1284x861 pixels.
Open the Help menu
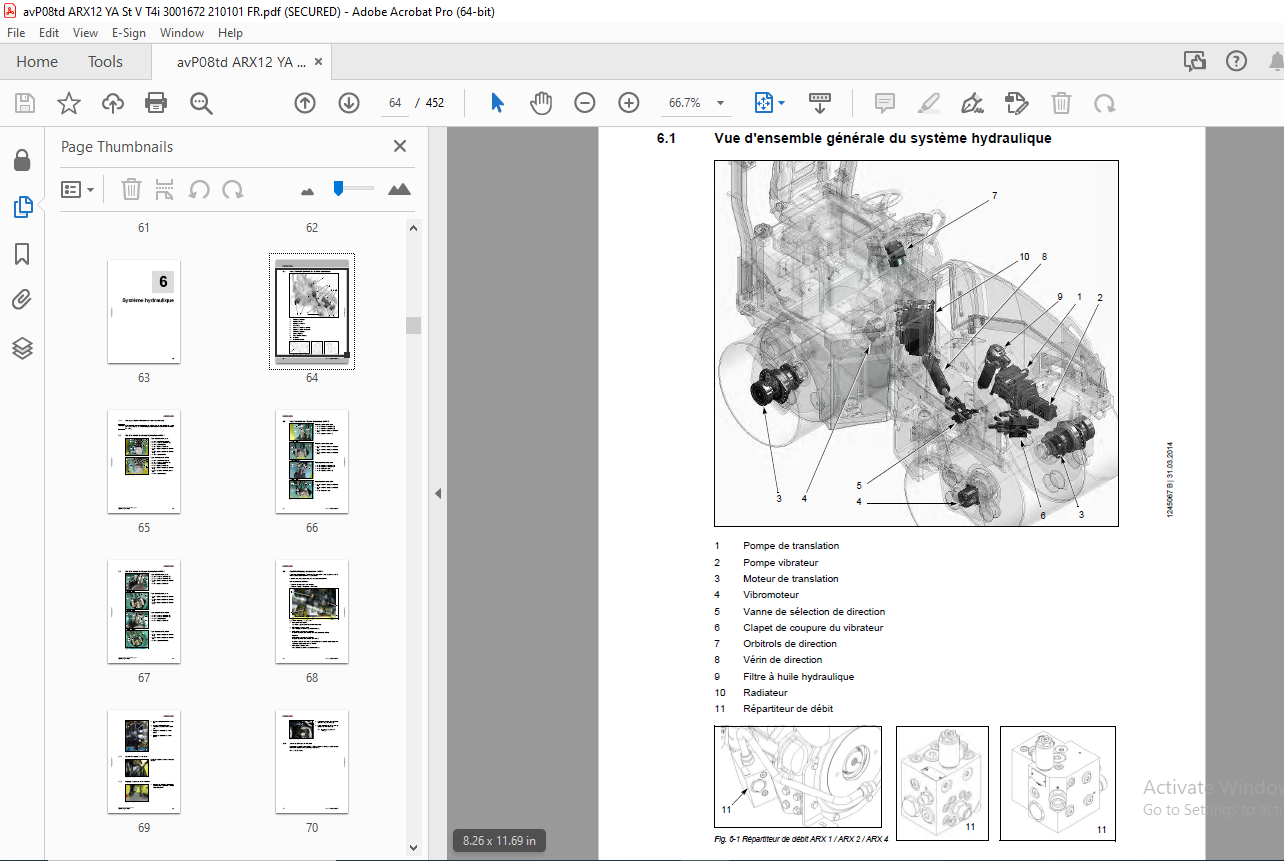point(231,33)
